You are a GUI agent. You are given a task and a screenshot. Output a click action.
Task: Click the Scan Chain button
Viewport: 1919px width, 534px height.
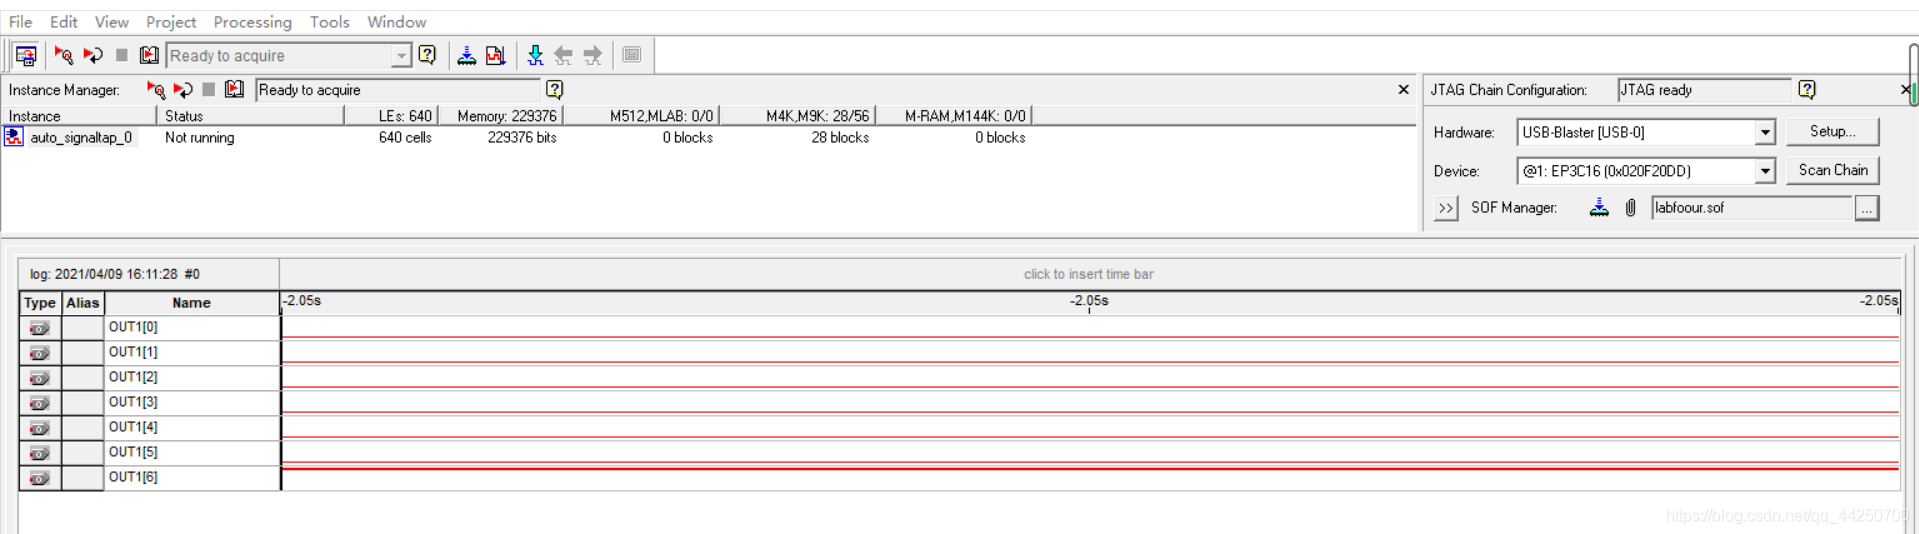tap(1832, 170)
